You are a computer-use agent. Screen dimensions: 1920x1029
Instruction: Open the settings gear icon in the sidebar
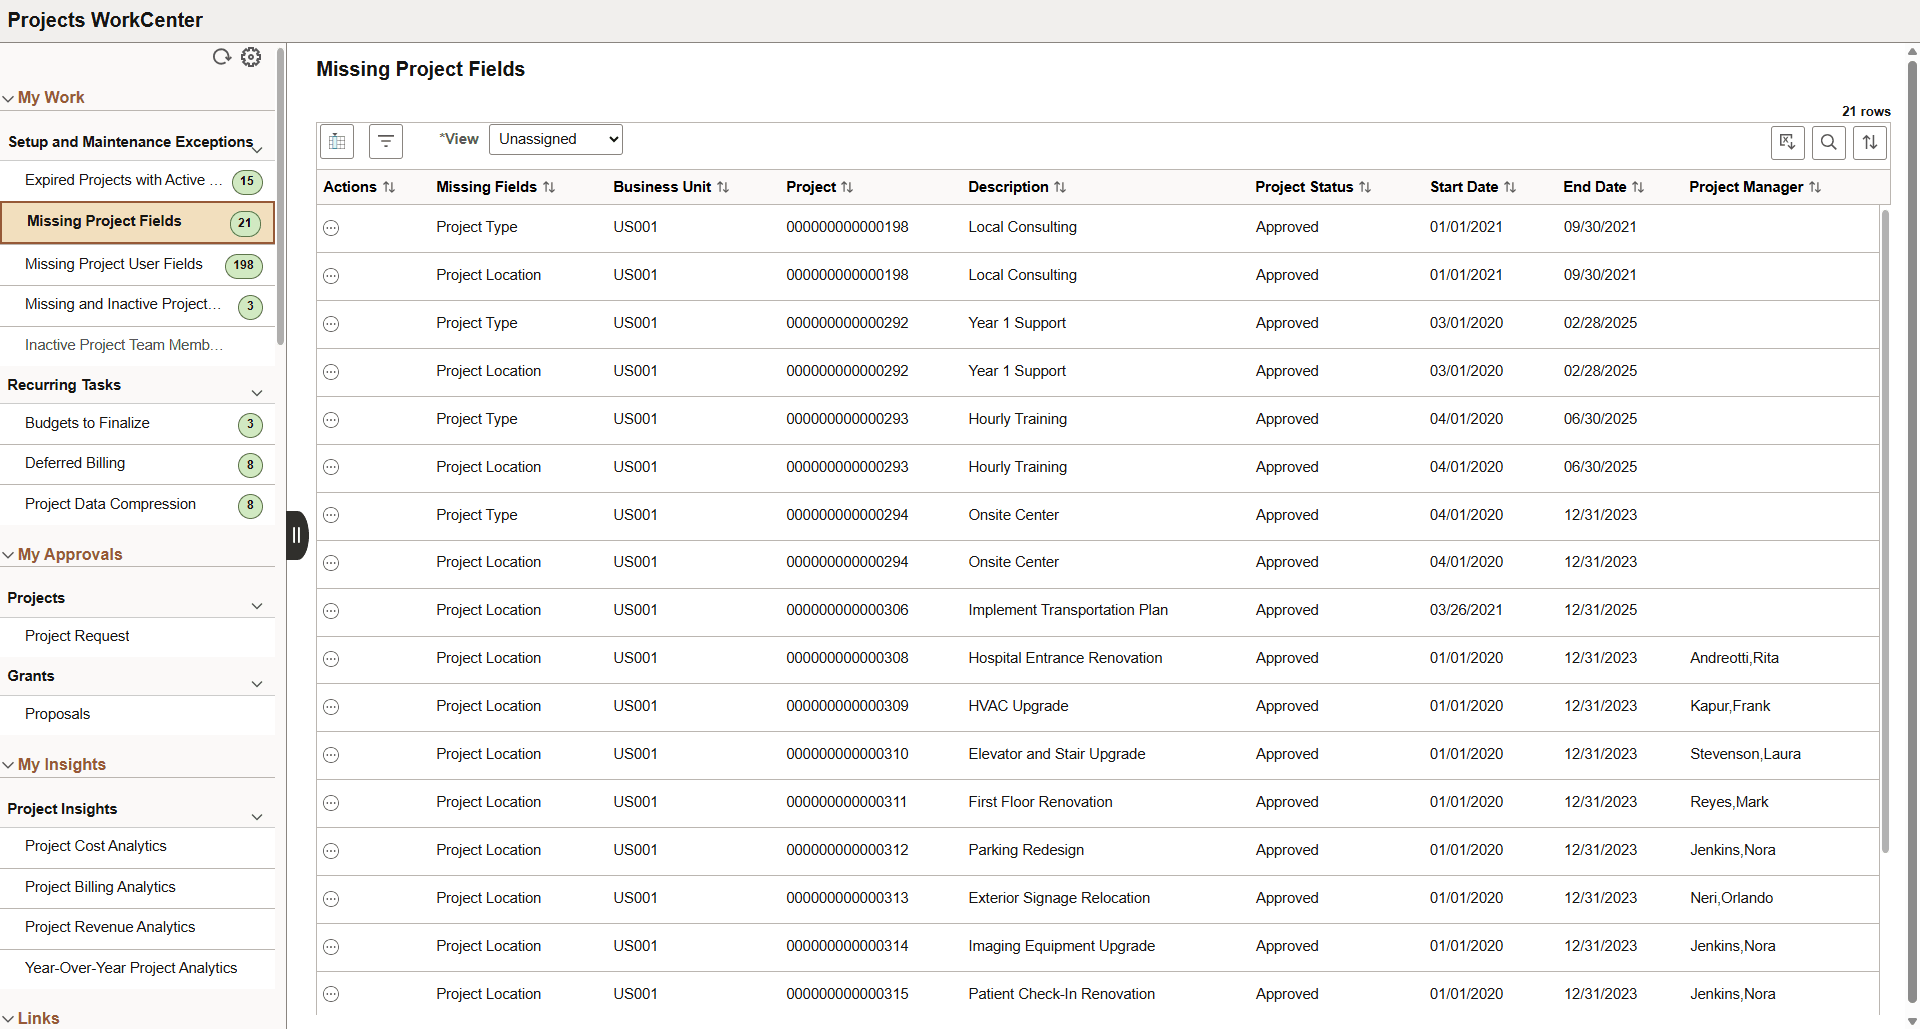(251, 57)
